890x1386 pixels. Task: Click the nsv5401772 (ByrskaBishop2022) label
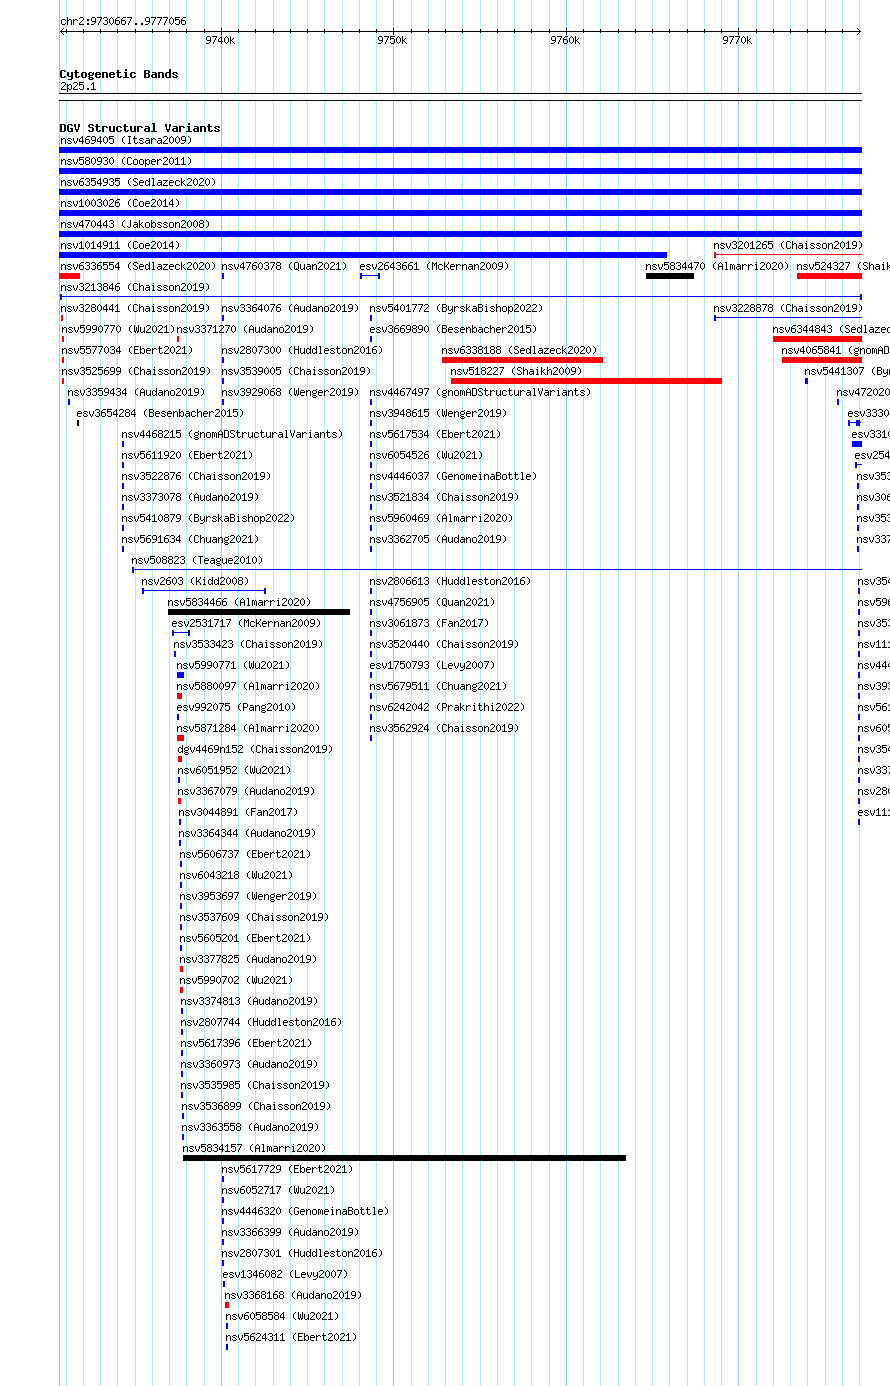tap(457, 308)
